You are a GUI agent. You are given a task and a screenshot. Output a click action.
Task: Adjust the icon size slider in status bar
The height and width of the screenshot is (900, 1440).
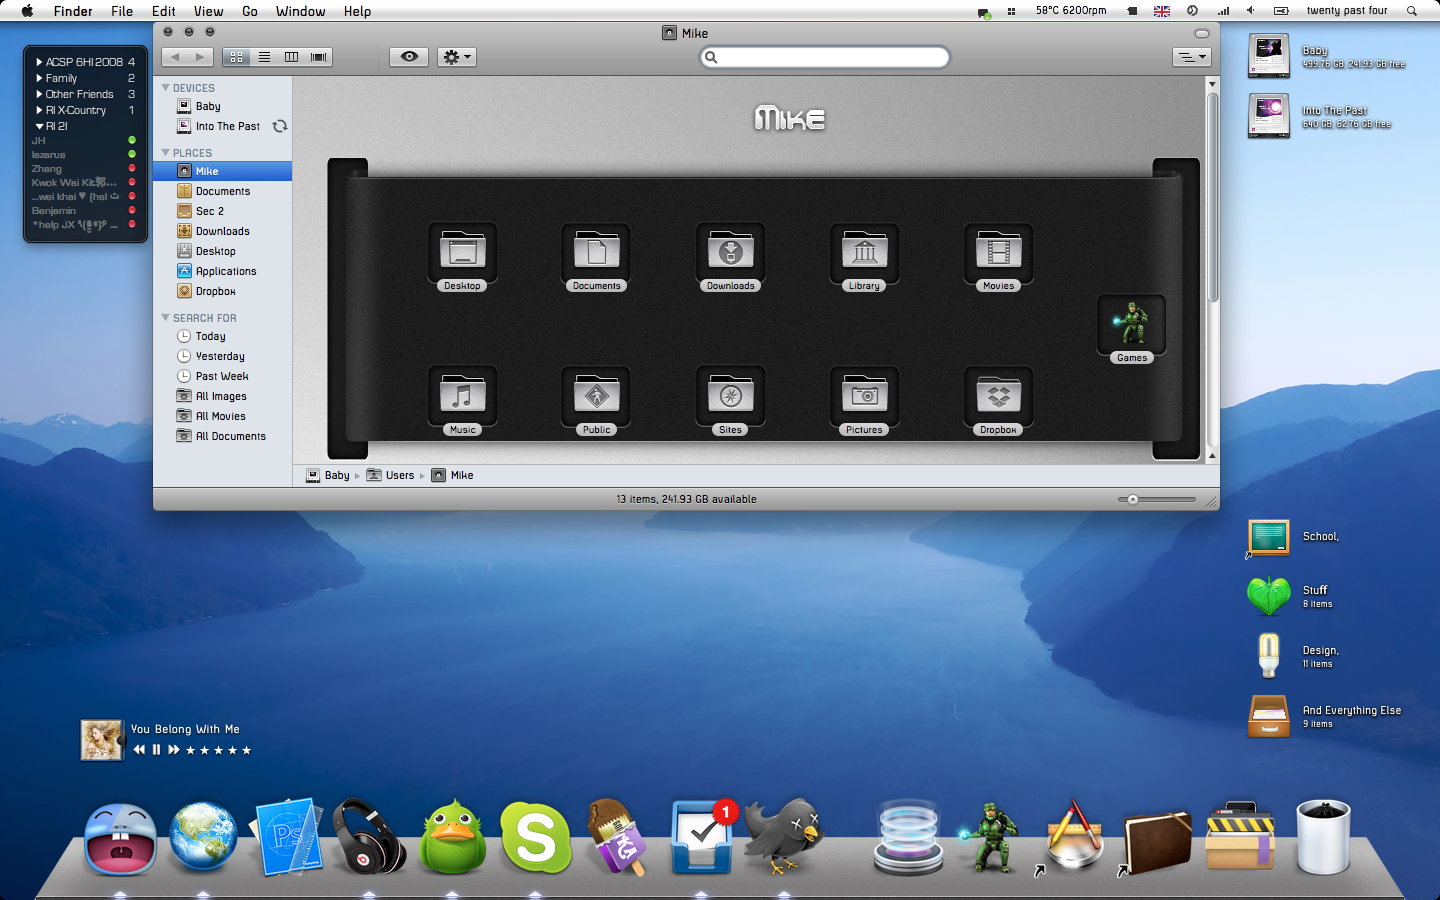pyautogui.click(x=1133, y=499)
